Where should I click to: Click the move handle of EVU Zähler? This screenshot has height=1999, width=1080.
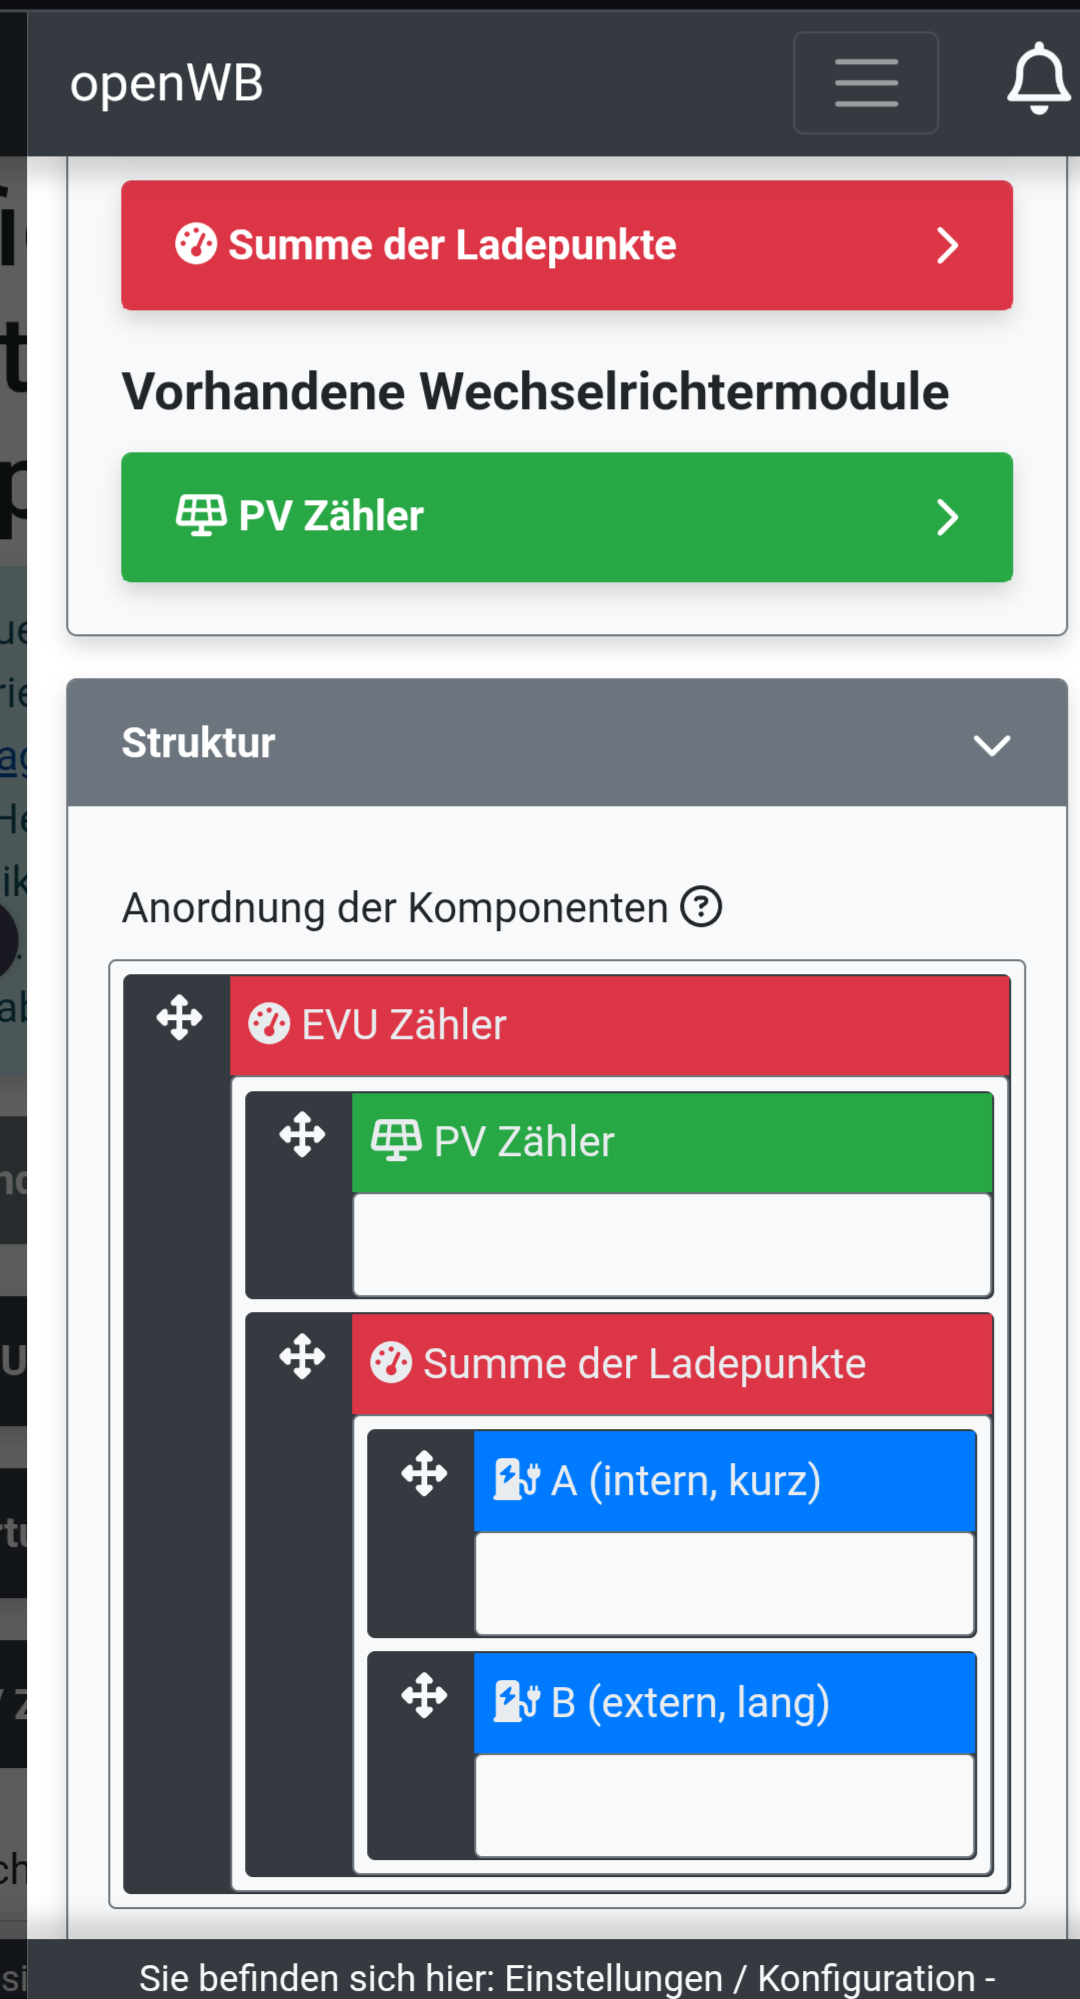click(x=177, y=1019)
